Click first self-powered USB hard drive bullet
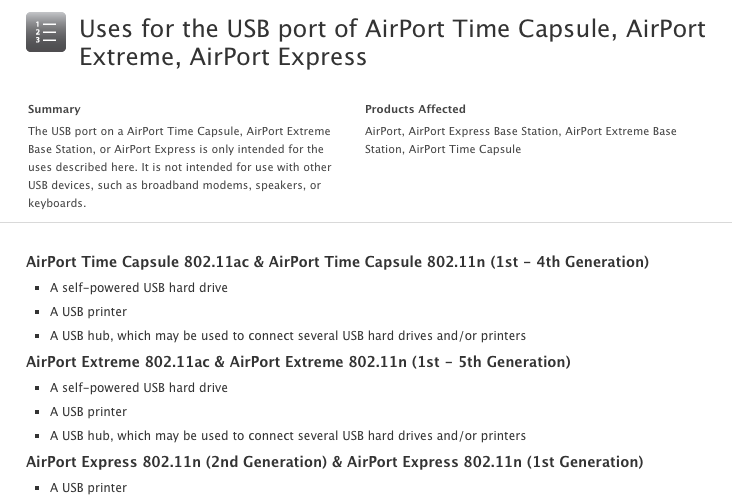This screenshot has height=501, width=732. click(x=139, y=288)
